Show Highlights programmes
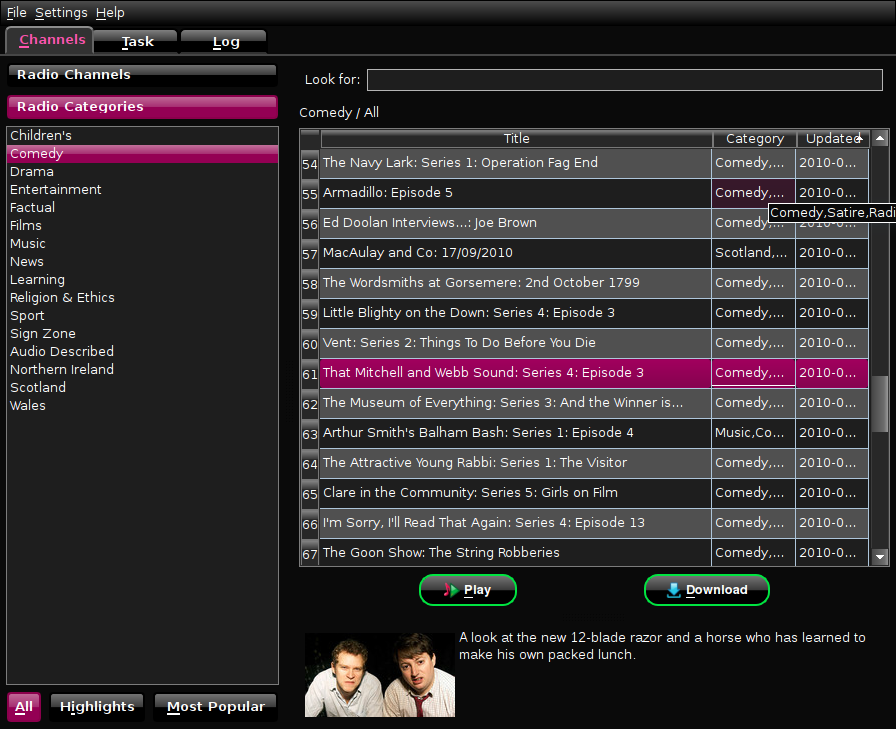 [x=97, y=707]
